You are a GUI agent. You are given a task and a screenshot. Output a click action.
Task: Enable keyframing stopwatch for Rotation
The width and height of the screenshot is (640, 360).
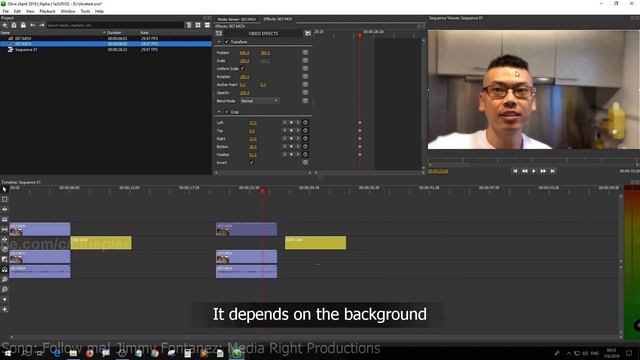click(x=305, y=76)
